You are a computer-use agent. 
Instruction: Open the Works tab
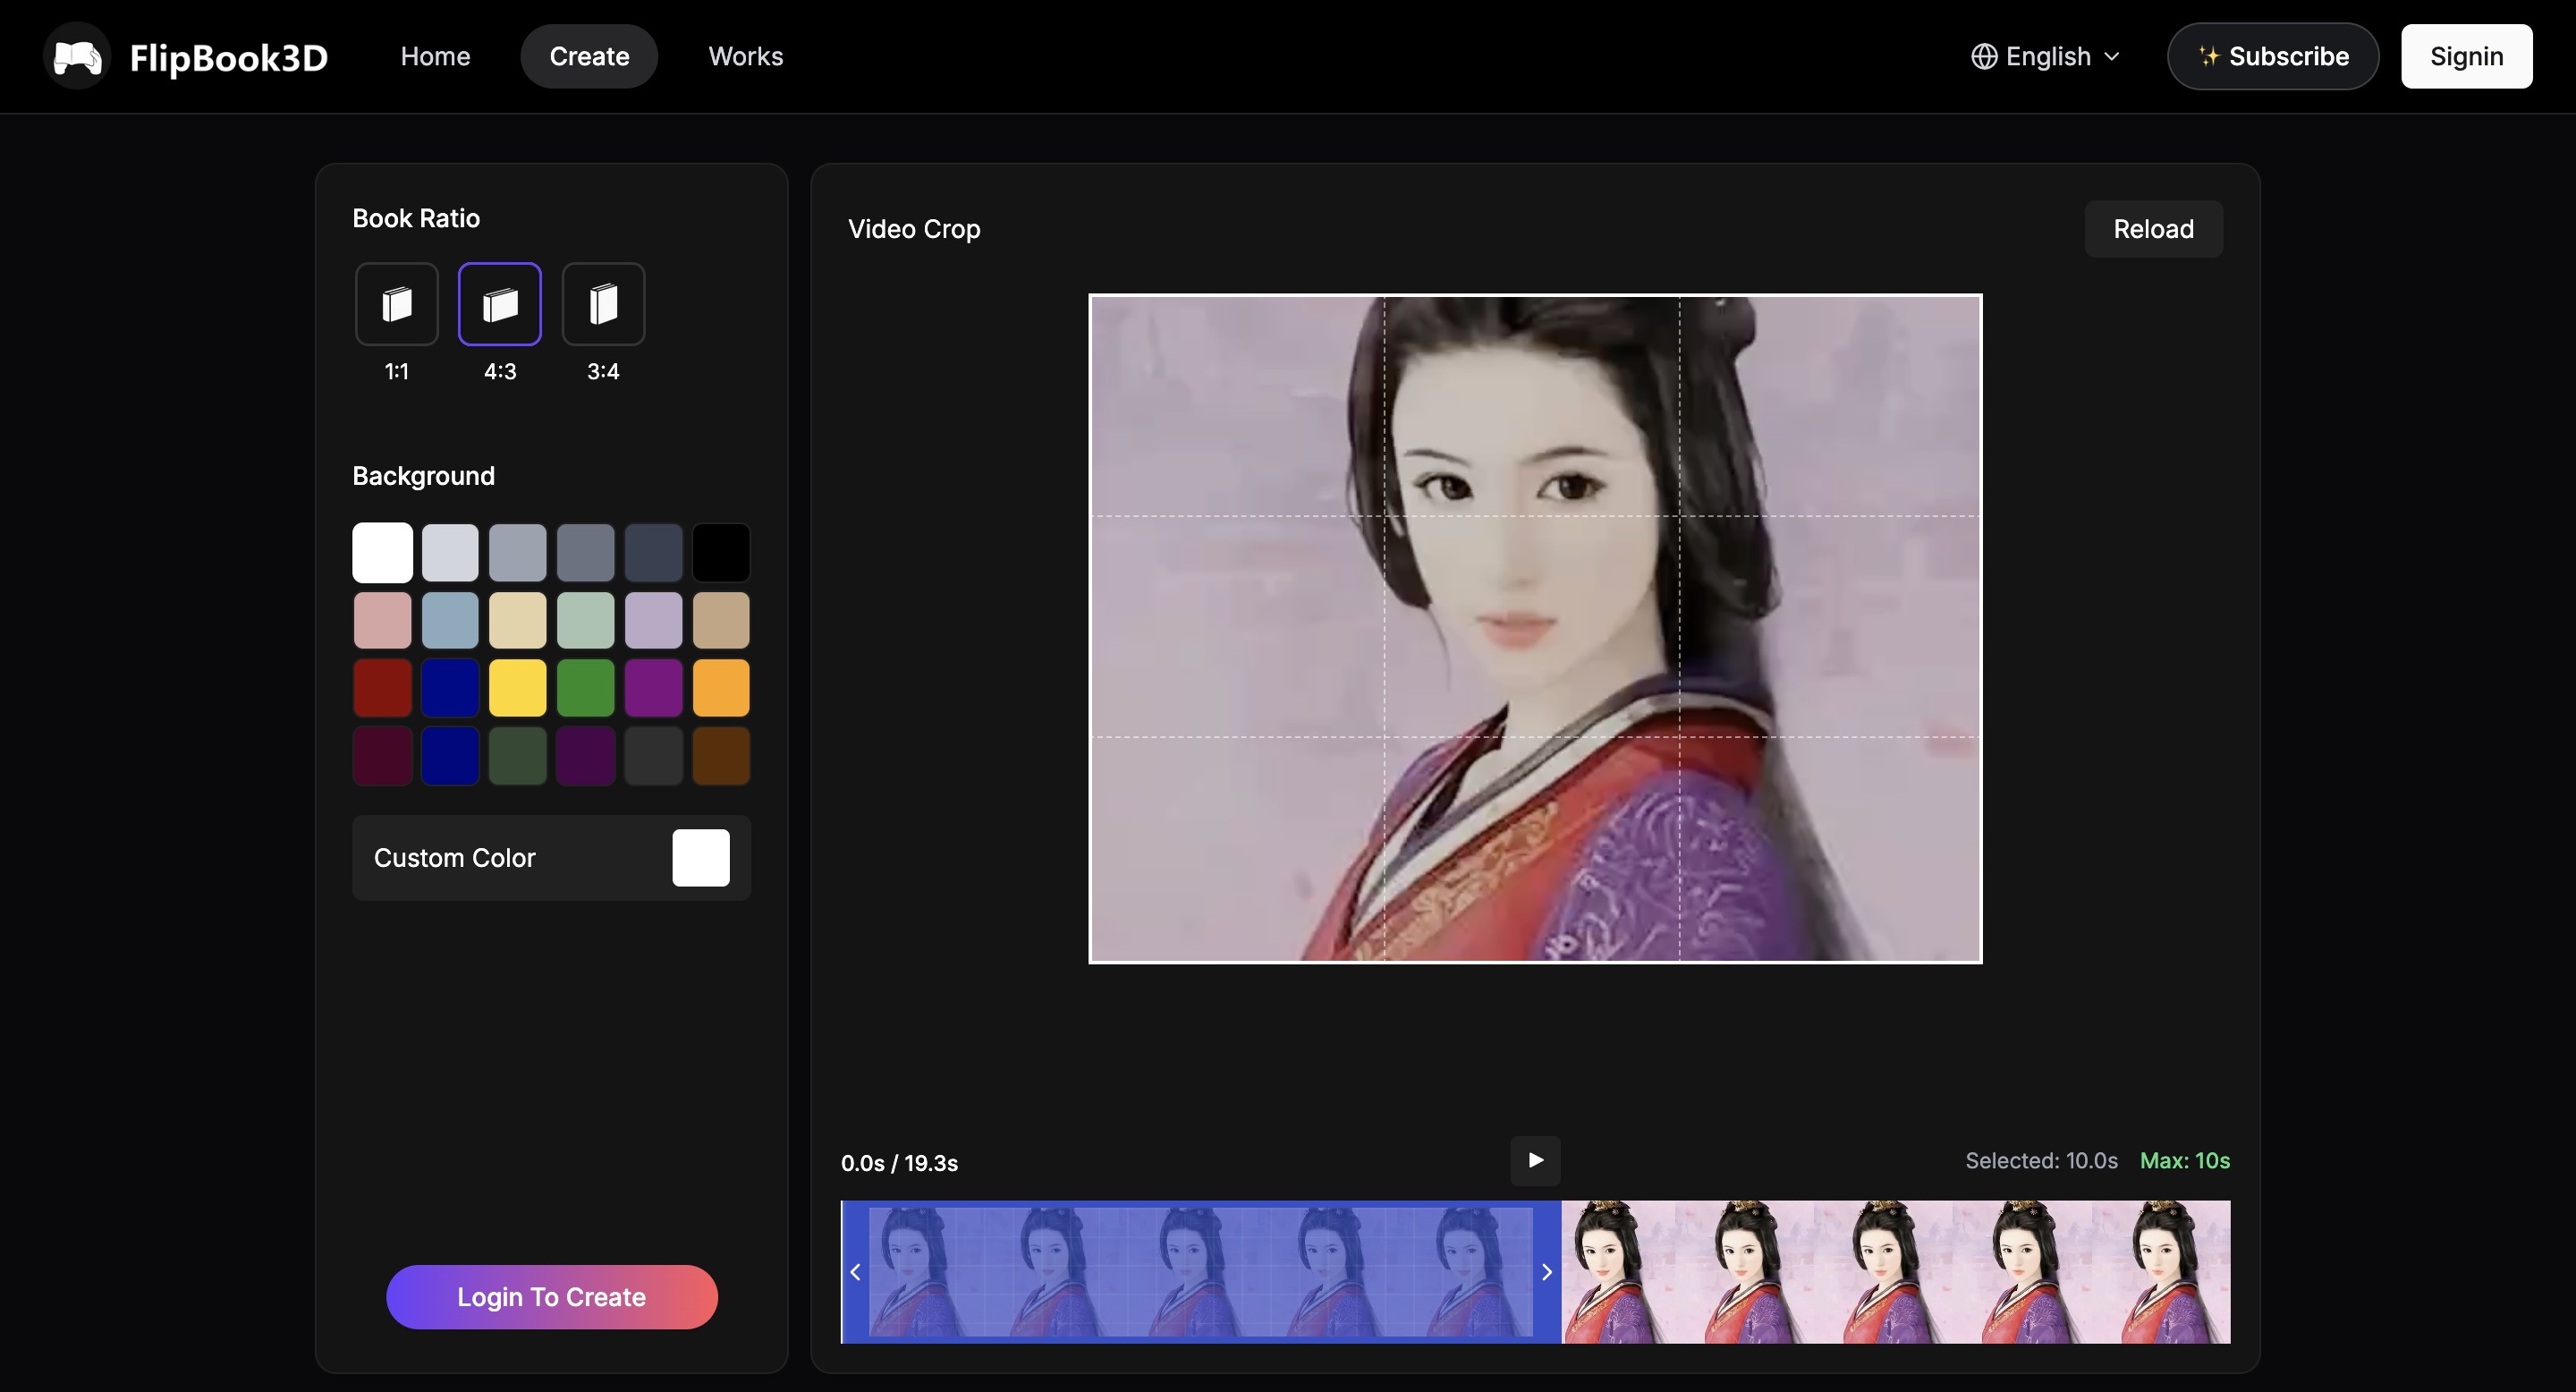745,56
